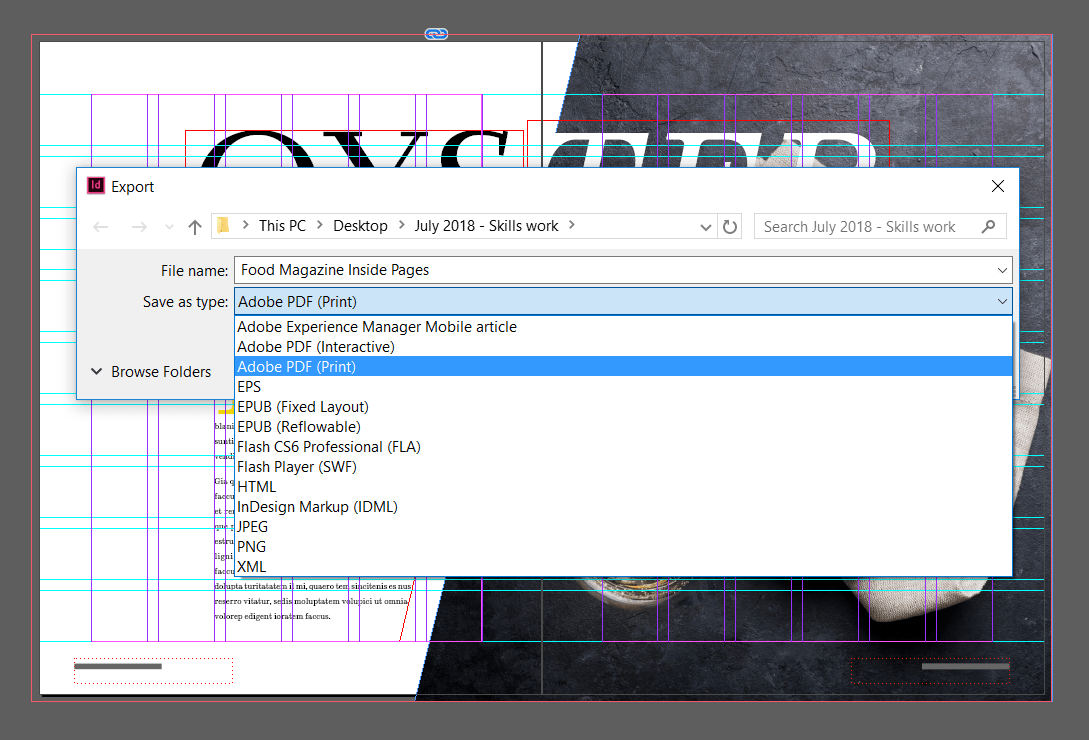Open address bar history dropdown
Screen dimensions: 1089x740
pos(706,227)
